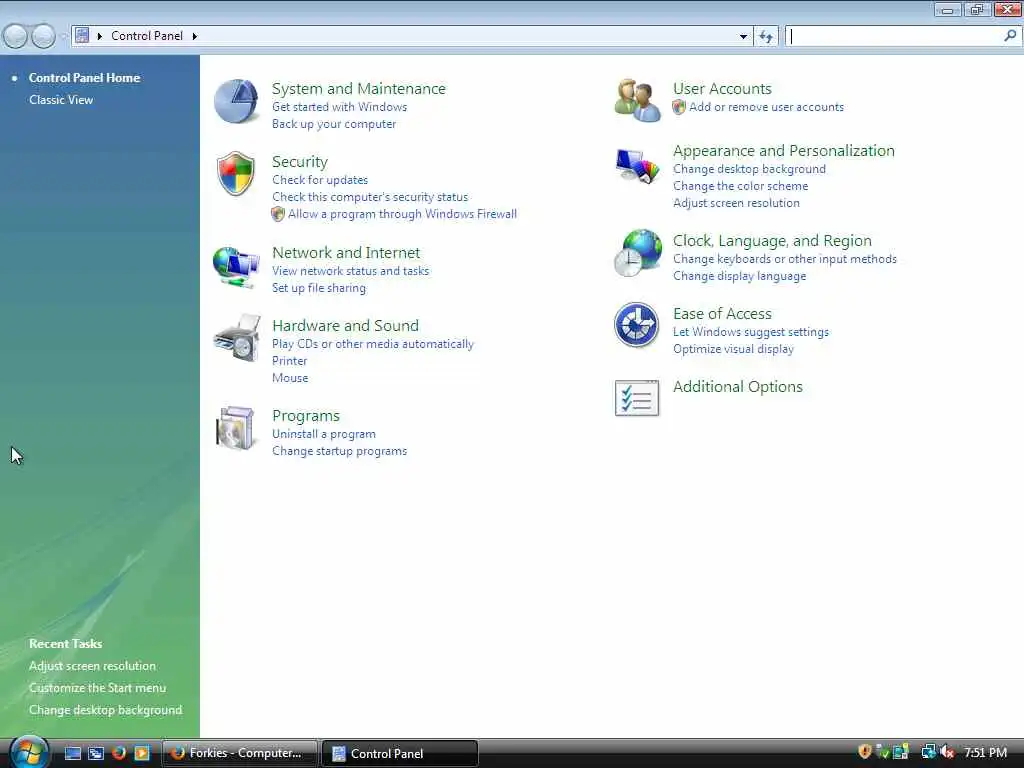Click the Programs software box icon
1024x768 pixels.
click(235, 428)
